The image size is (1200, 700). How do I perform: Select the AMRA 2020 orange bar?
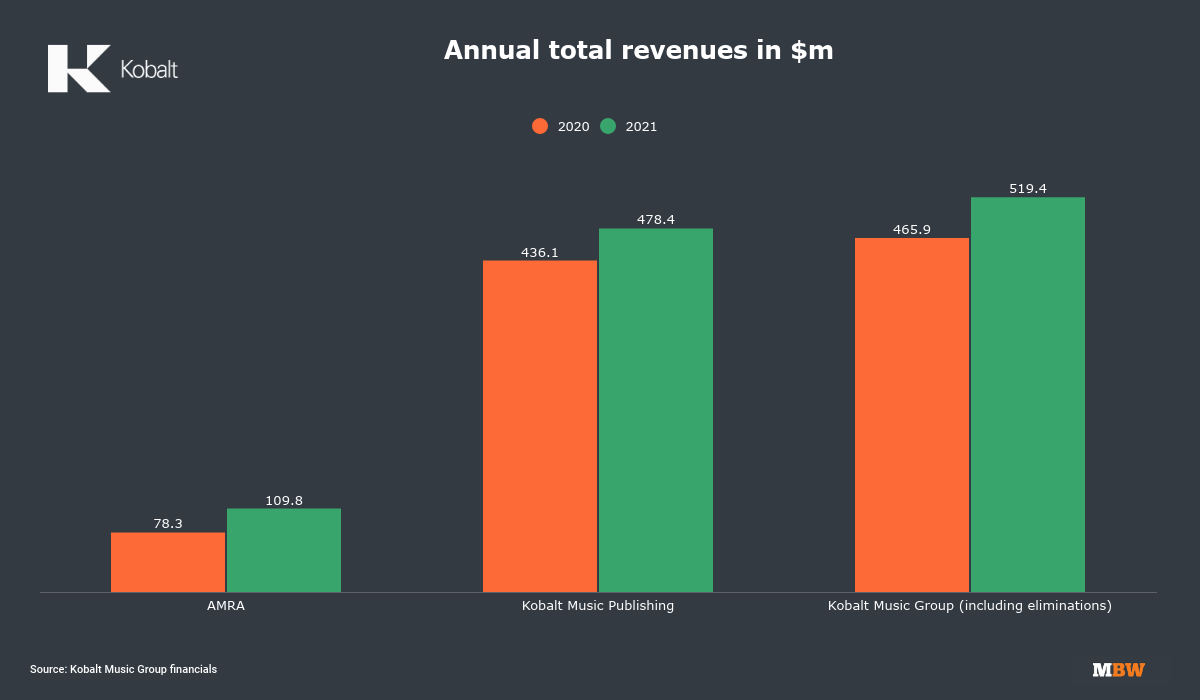[x=168, y=562]
